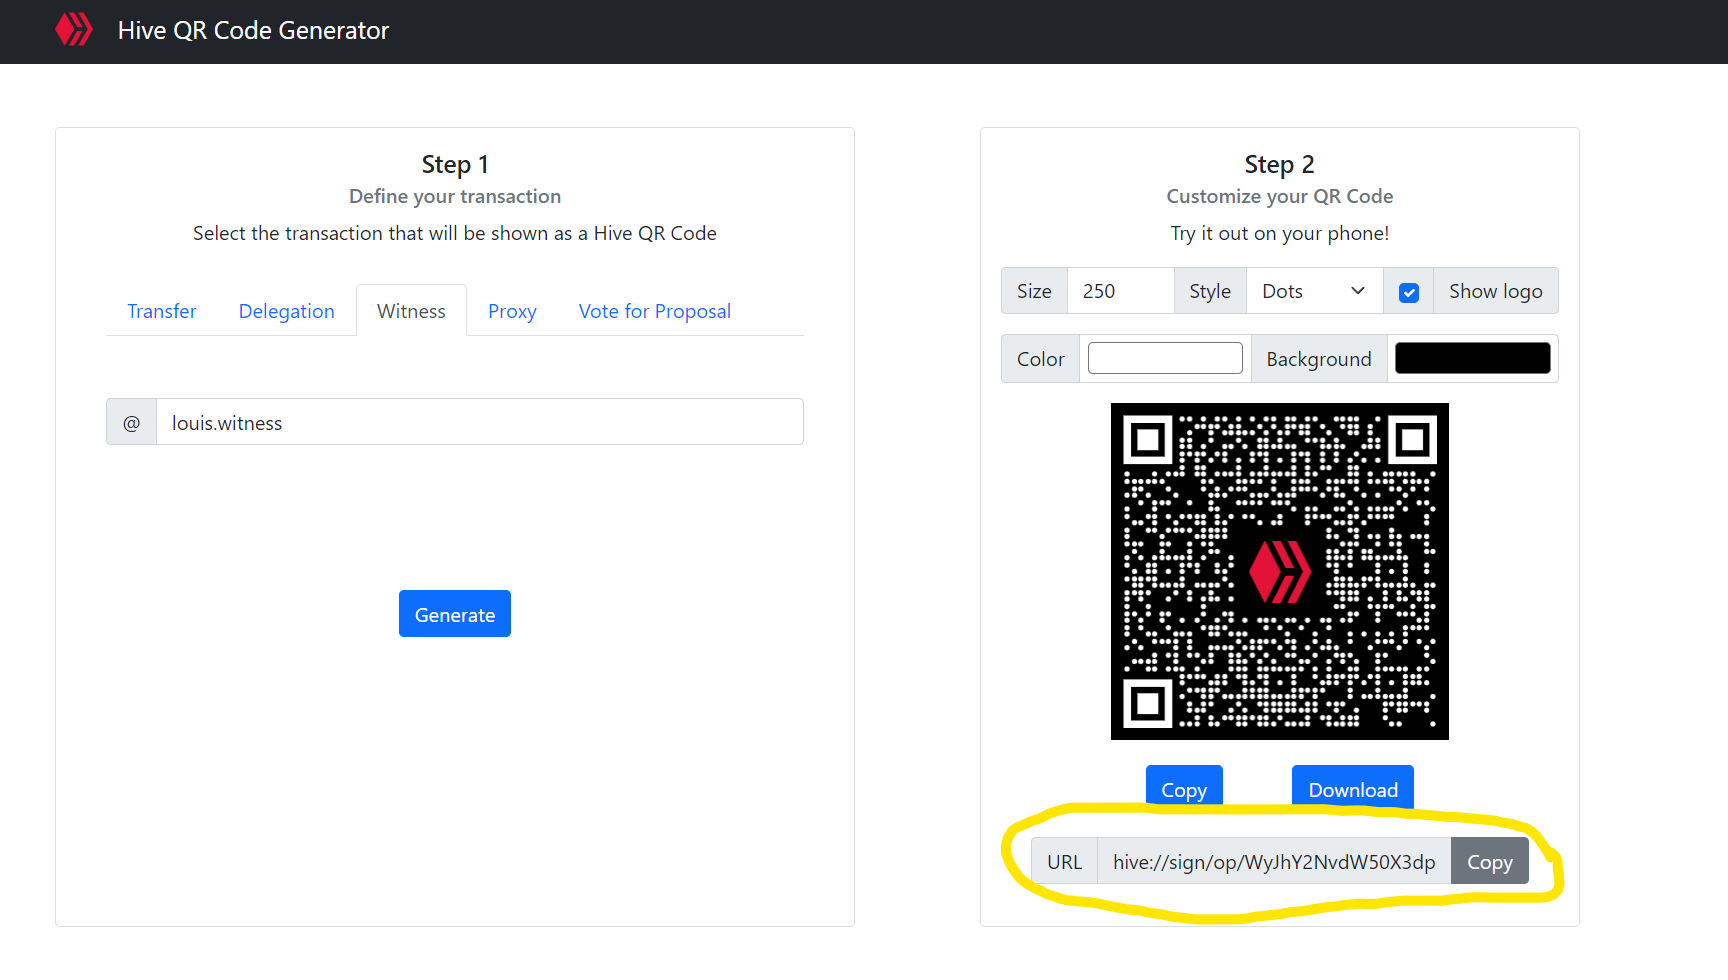Click the Generate button
The height and width of the screenshot is (980, 1728).
pyautogui.click(x=455, y=614)
